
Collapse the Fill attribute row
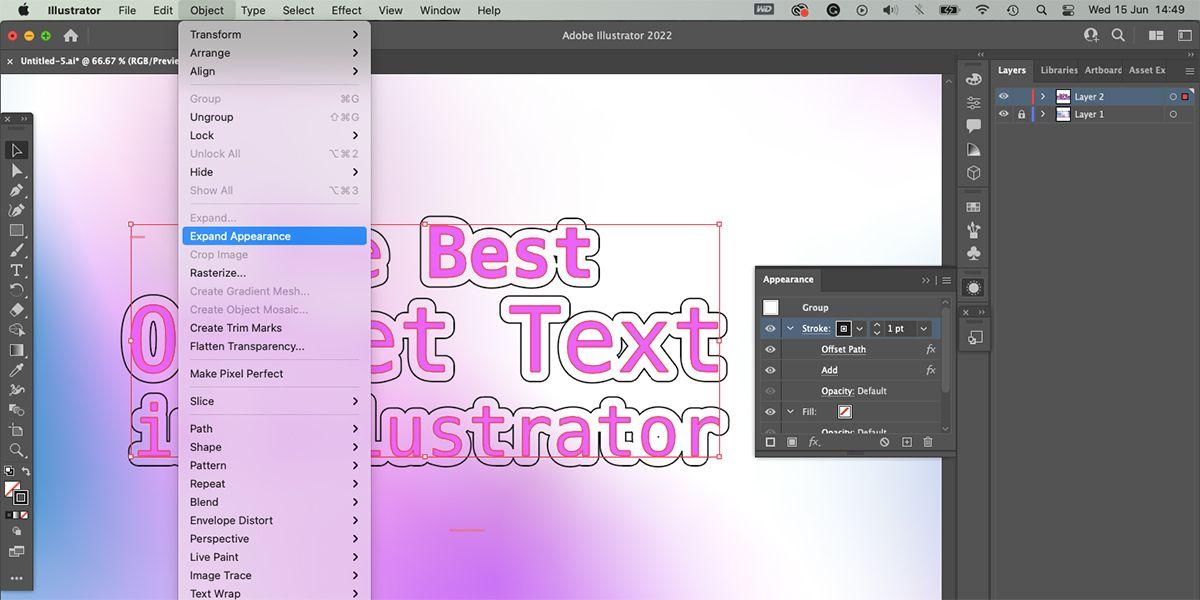(x=790, y=412)
